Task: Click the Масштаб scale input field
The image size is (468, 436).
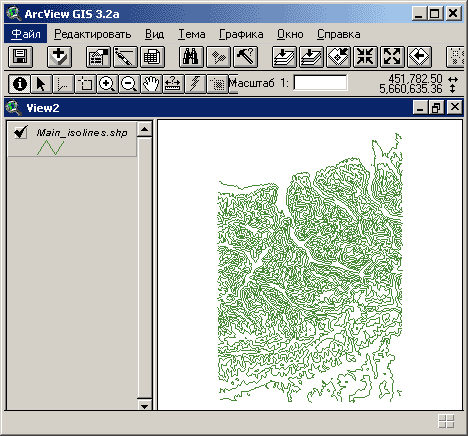Action: [x=320, y=83]
